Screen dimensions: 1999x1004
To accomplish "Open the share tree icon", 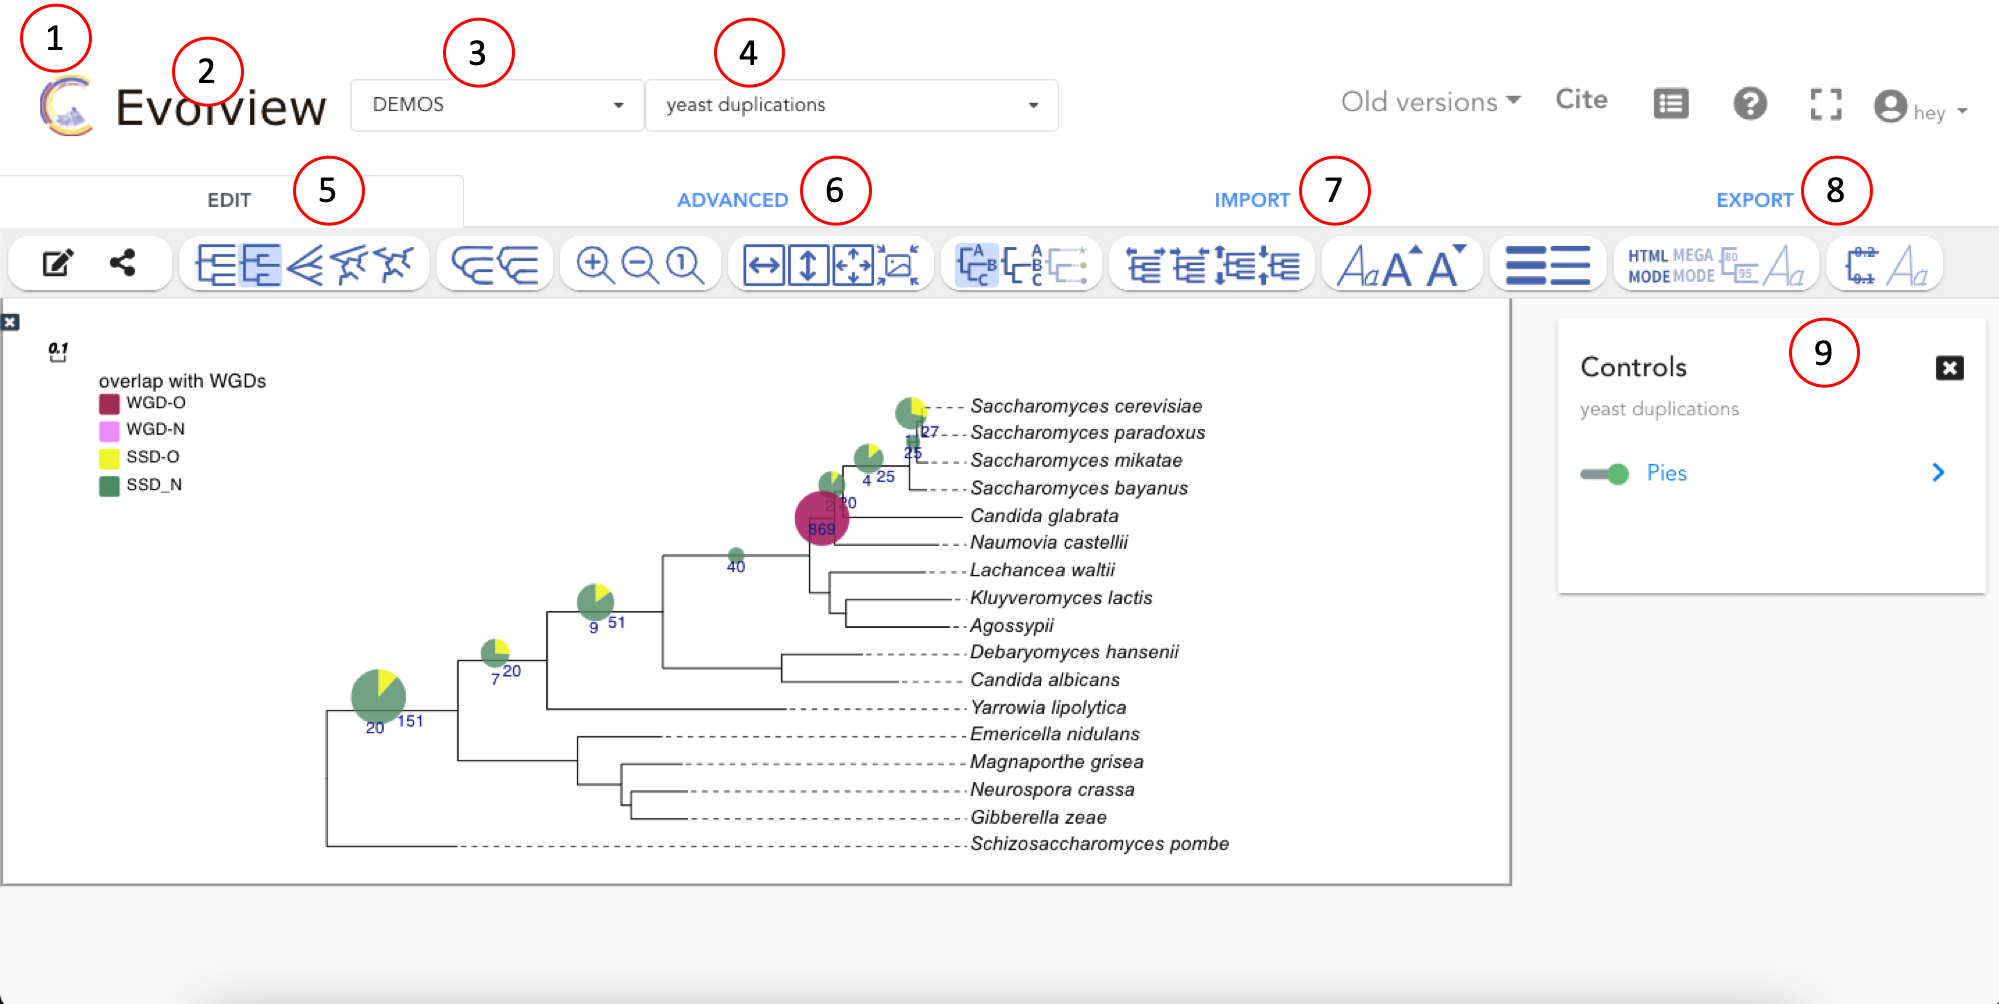I will (124, 263).
